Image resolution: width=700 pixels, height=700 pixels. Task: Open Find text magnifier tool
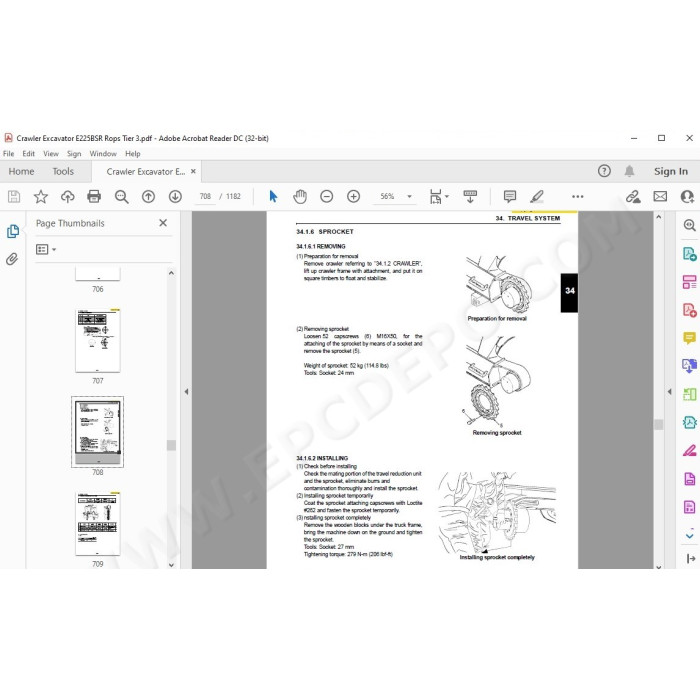121,196
